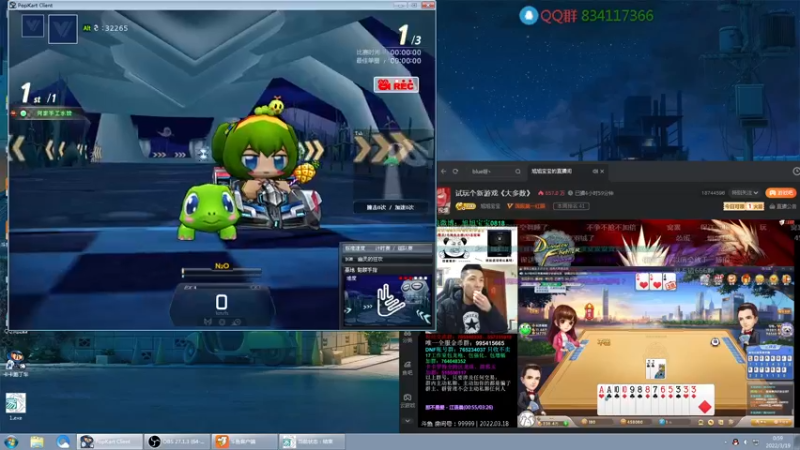Click the weekly ranking 41 outlined button
Image resolution: width=800 pixels, height=450 pixels.
tap(571, 206)
